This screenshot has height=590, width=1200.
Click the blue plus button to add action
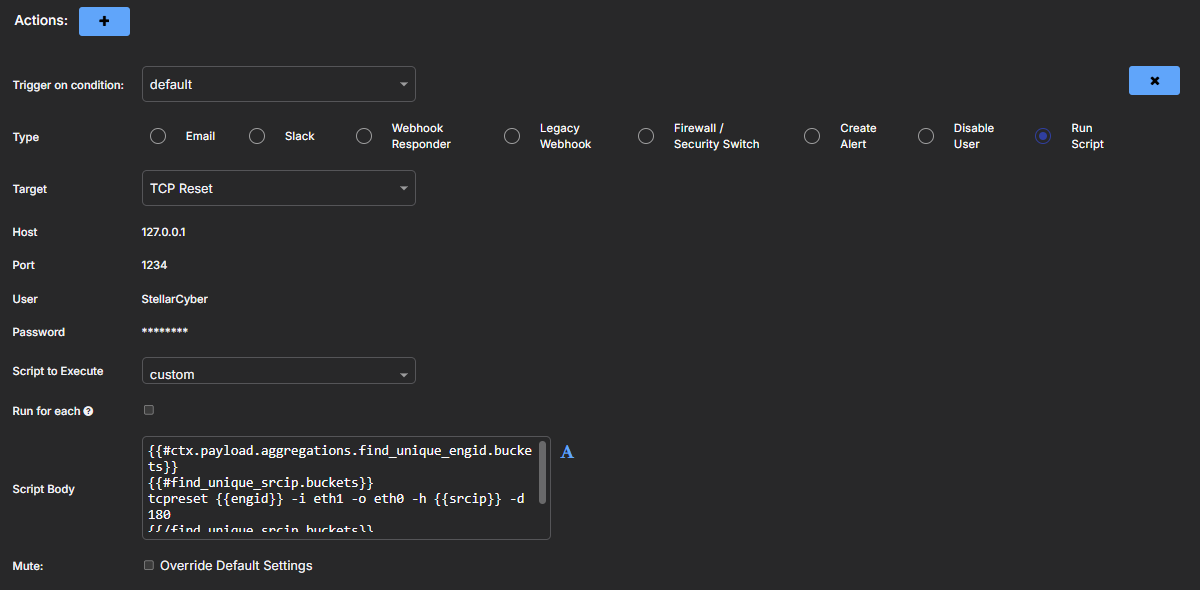coord(104,20)
